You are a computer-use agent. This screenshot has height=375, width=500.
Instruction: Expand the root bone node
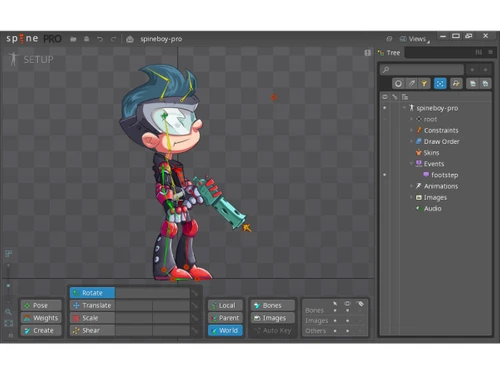[x=411, y=119]
